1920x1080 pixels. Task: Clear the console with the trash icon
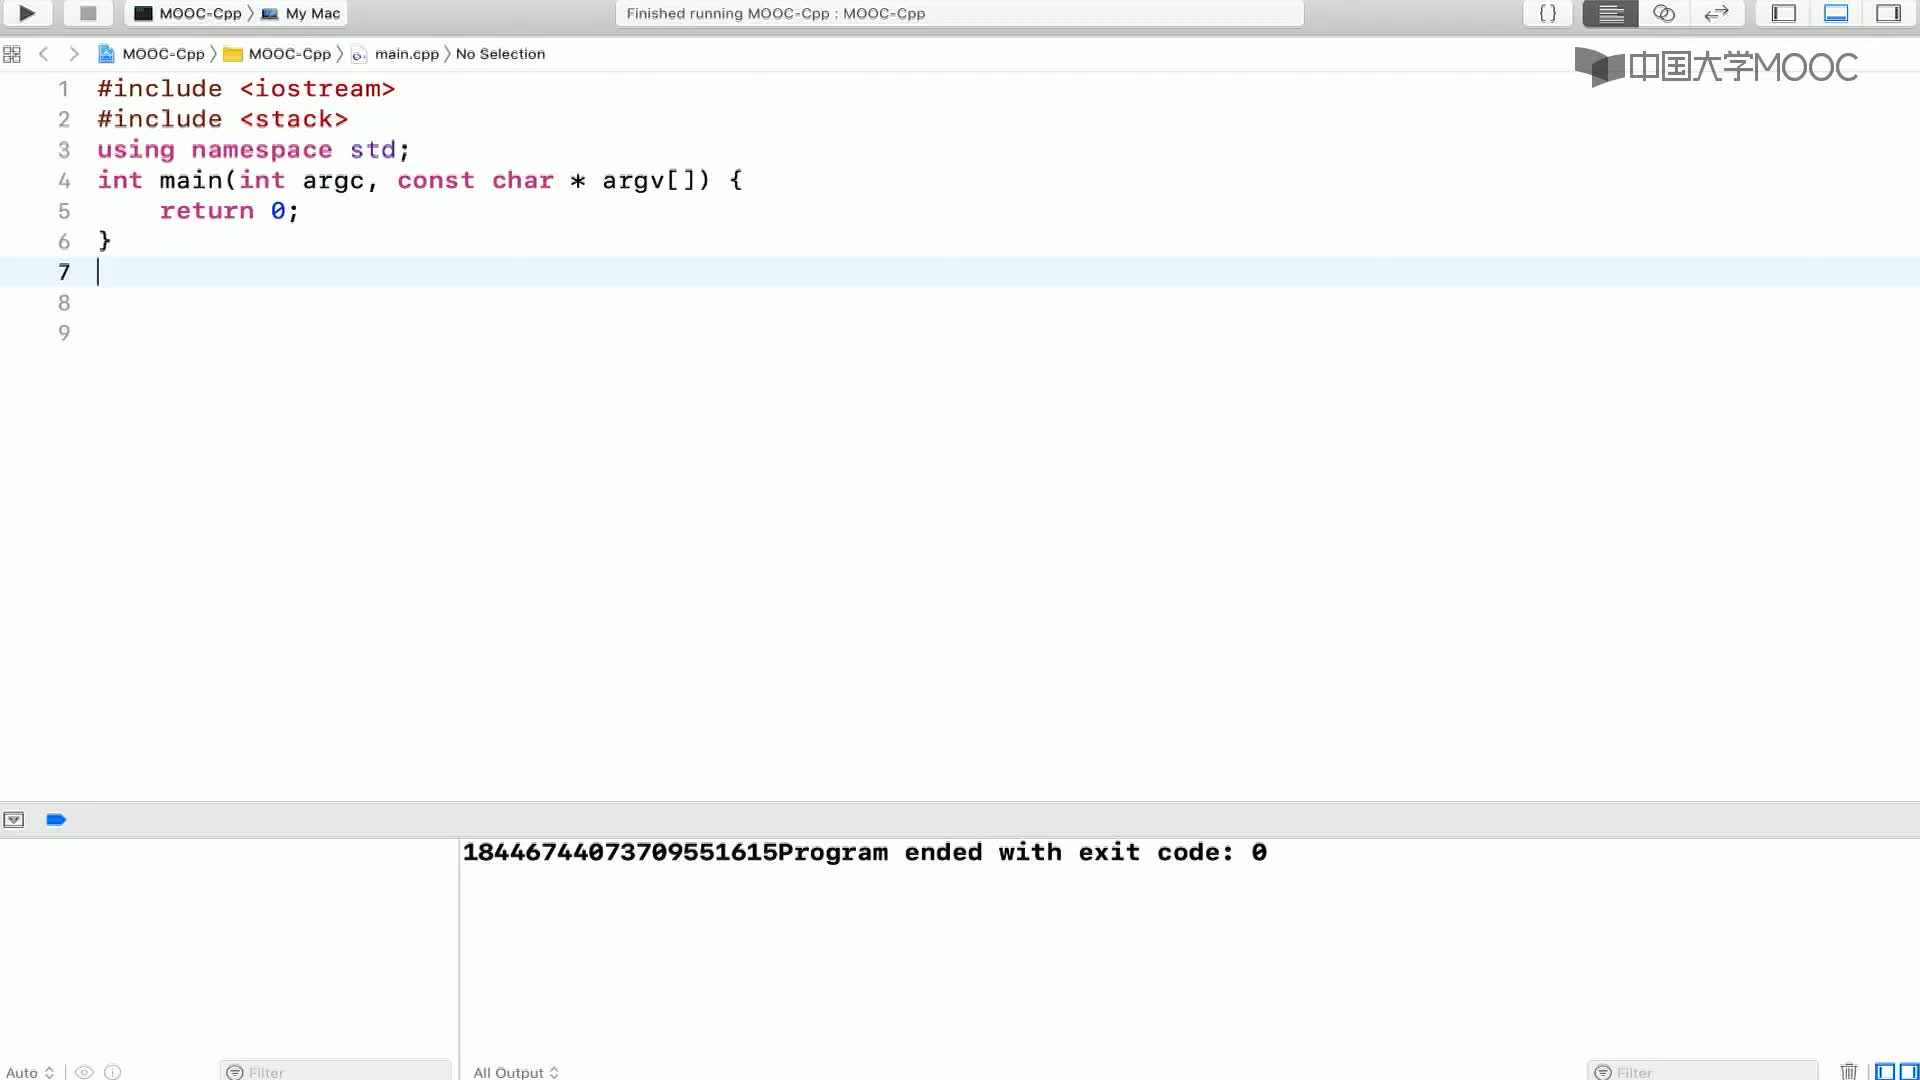(1849, 1071)
